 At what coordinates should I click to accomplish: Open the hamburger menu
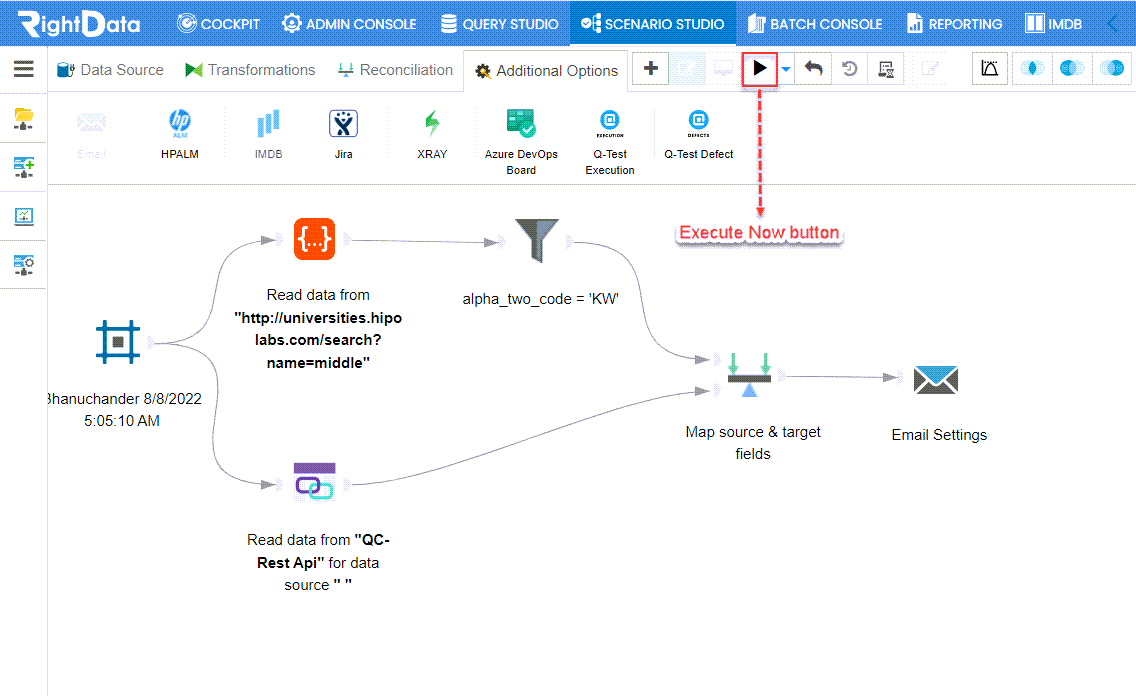pyautogui.click(x=23, y=69)
